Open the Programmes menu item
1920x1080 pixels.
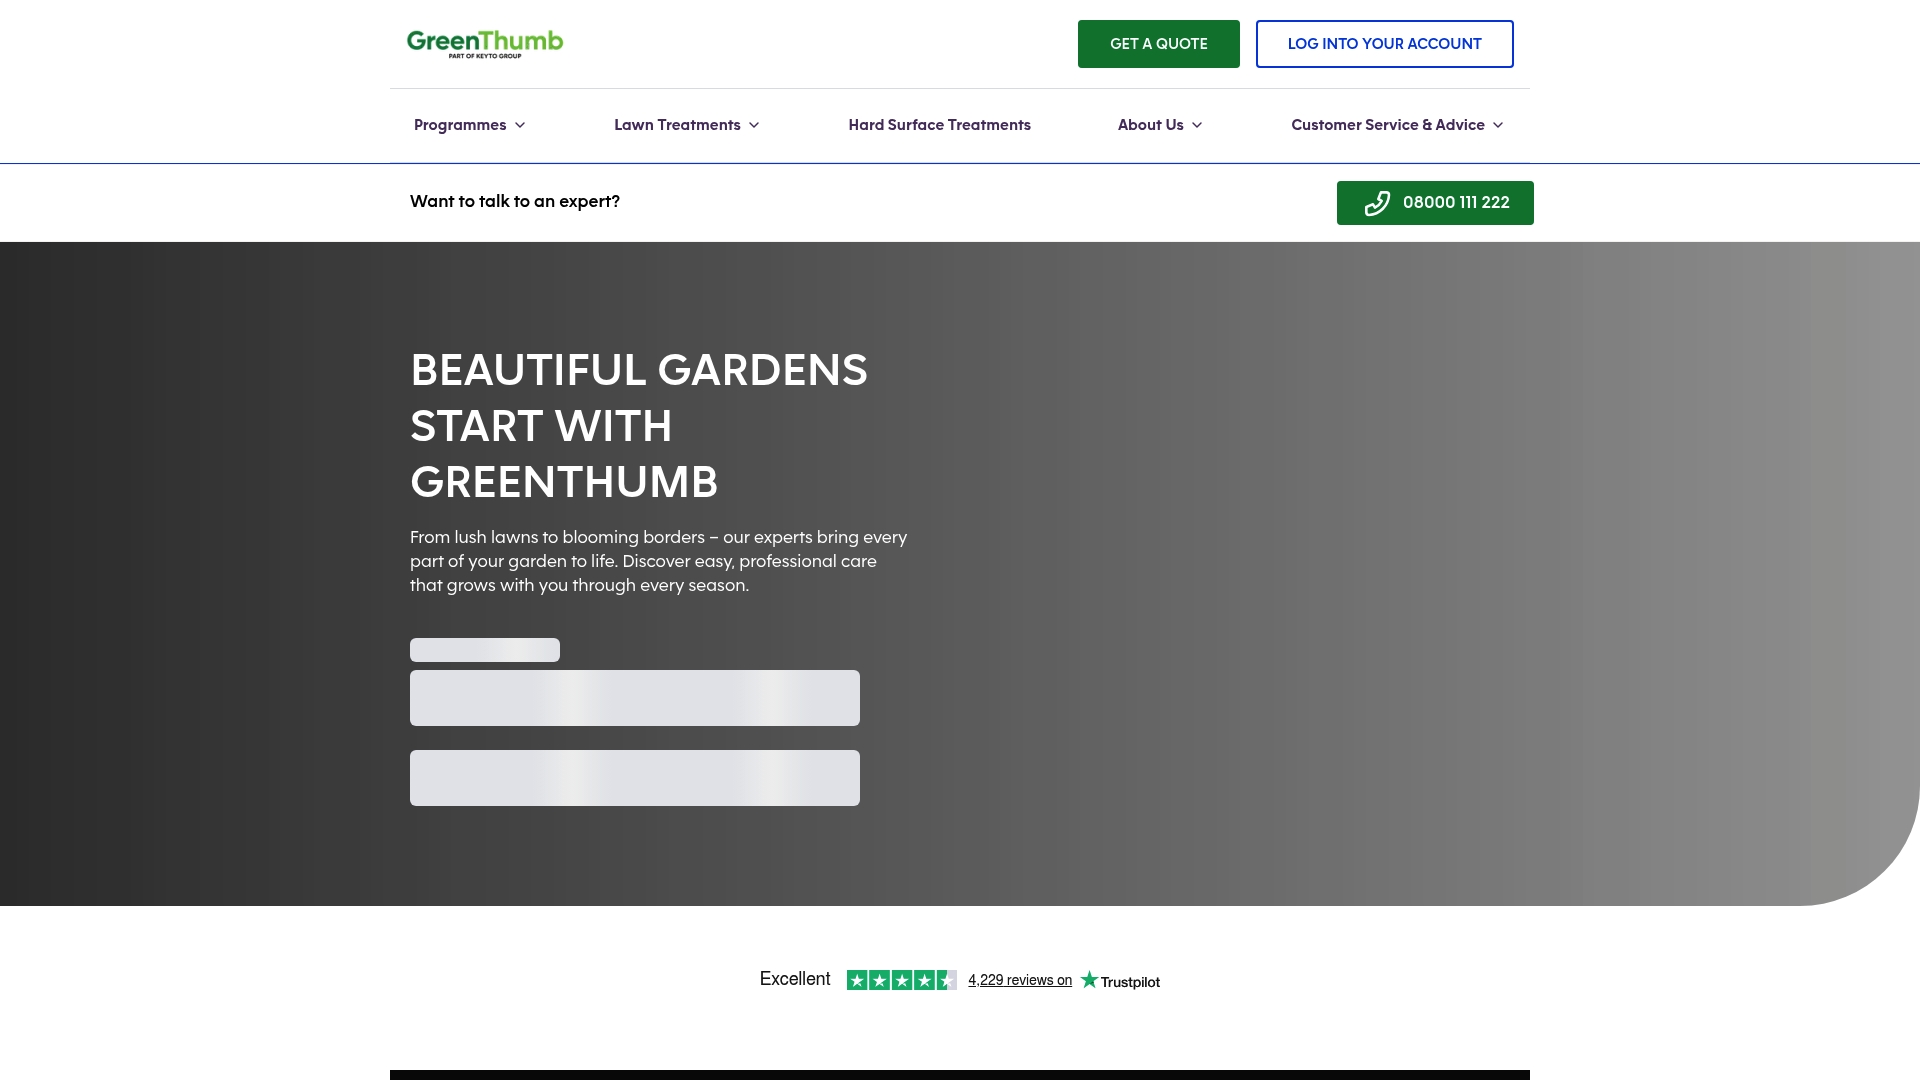[460, 125]
